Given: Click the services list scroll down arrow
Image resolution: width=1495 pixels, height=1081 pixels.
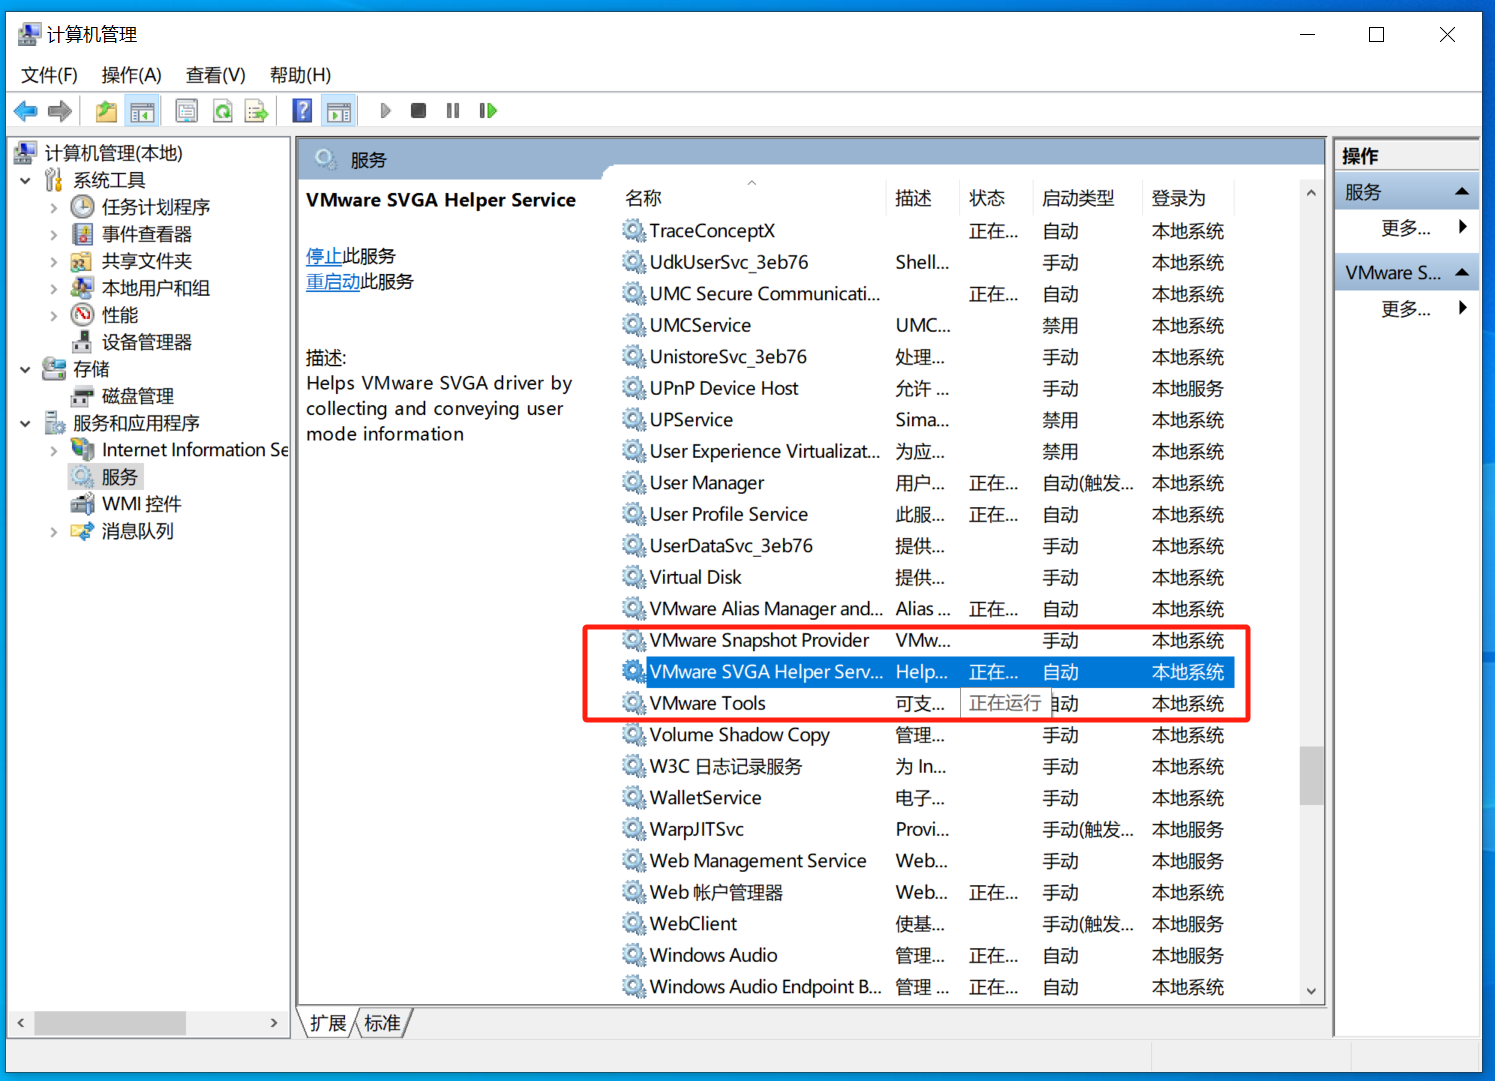Looking at the screenshot, I should (1311, 992).
